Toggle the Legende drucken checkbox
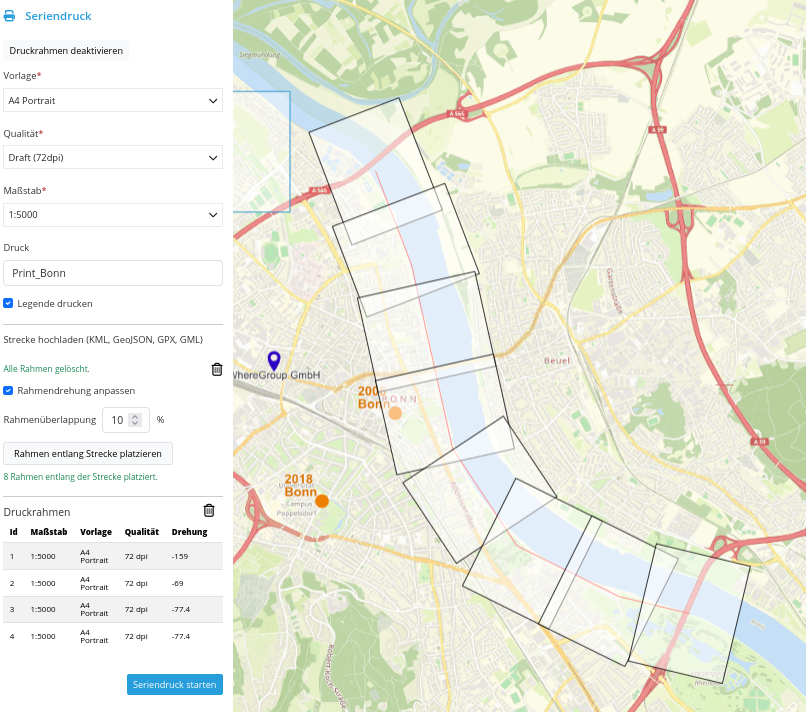This screenshot has height=712, width=806. (x=9, y=303)
